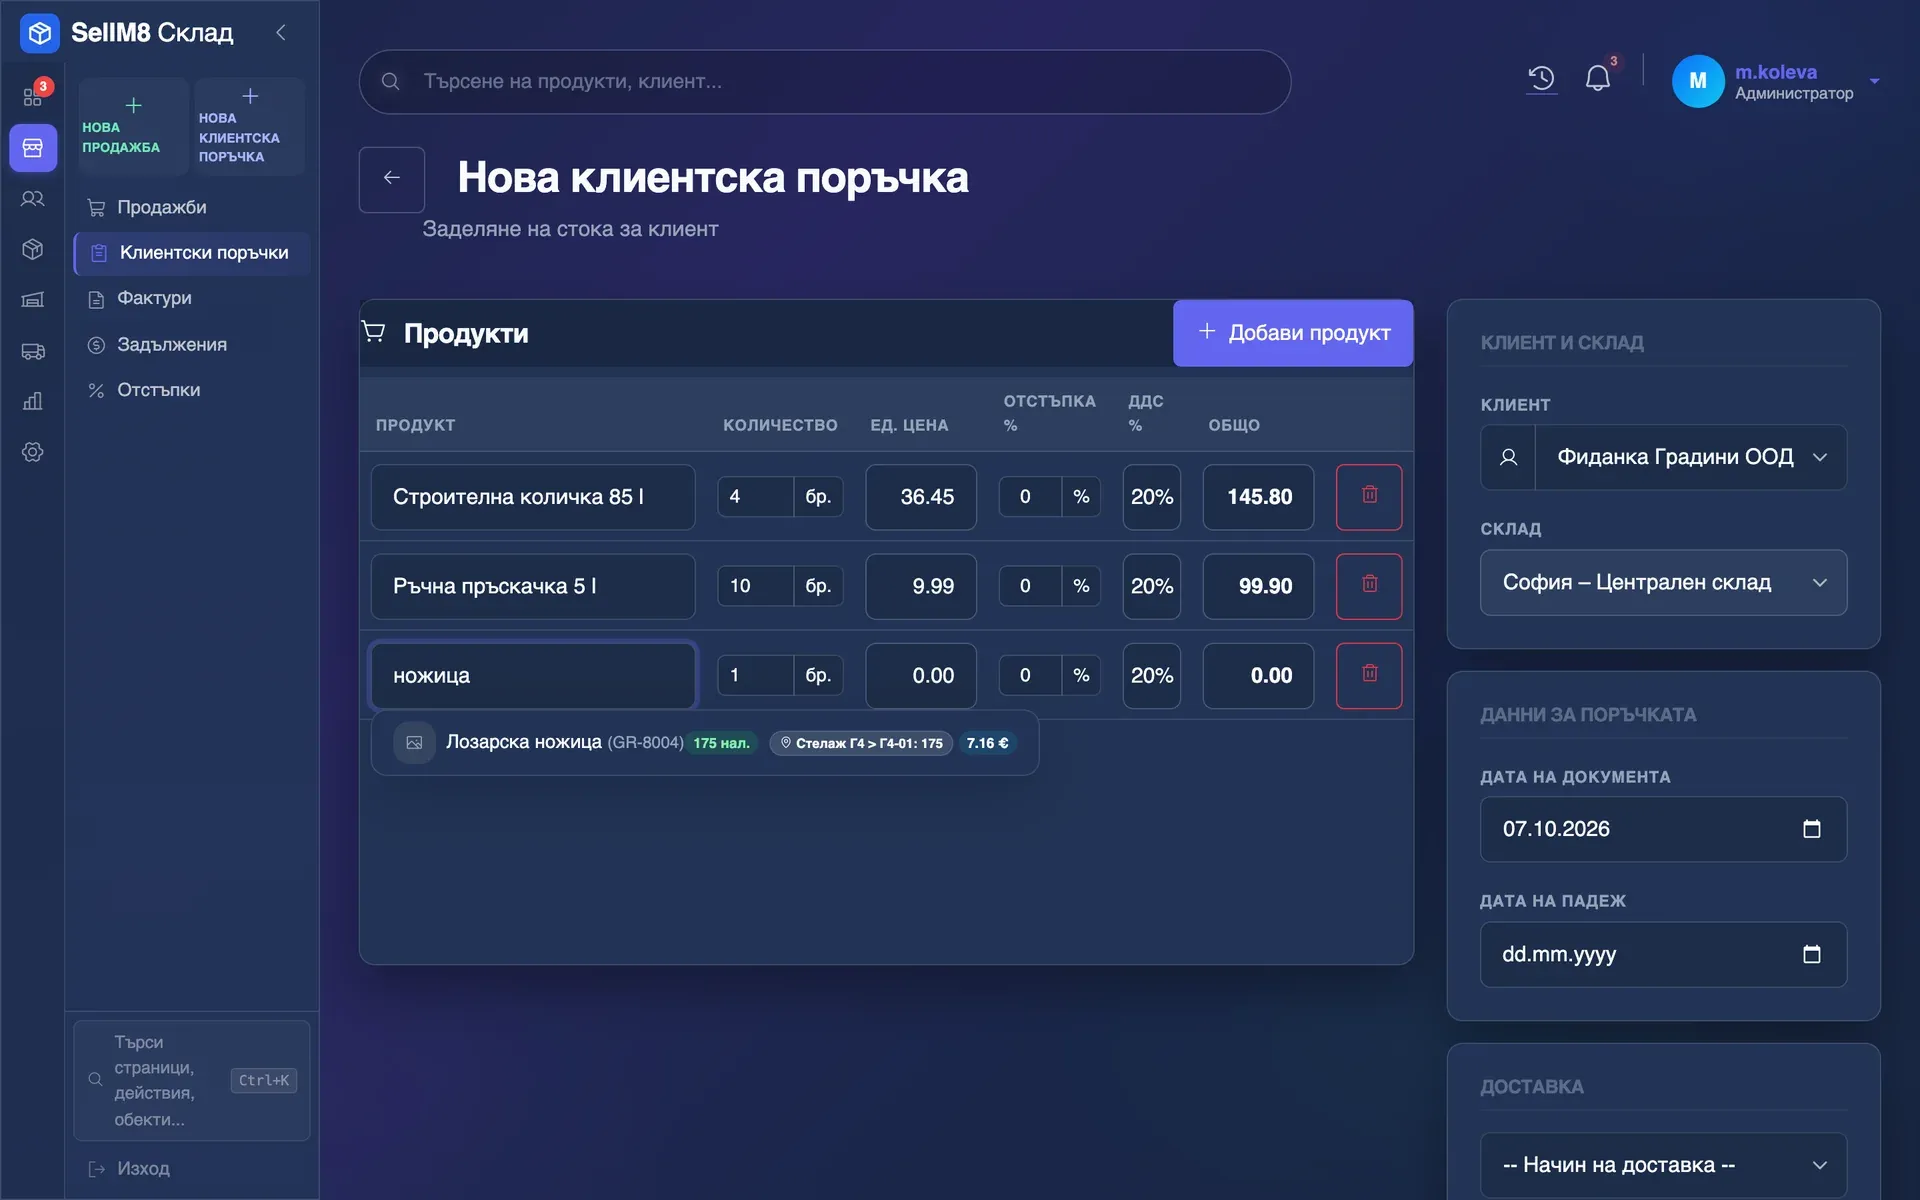The image size is (1920, 1200).
Task: Open the delivery truck icon in the rail
Action: click(33, 351)
